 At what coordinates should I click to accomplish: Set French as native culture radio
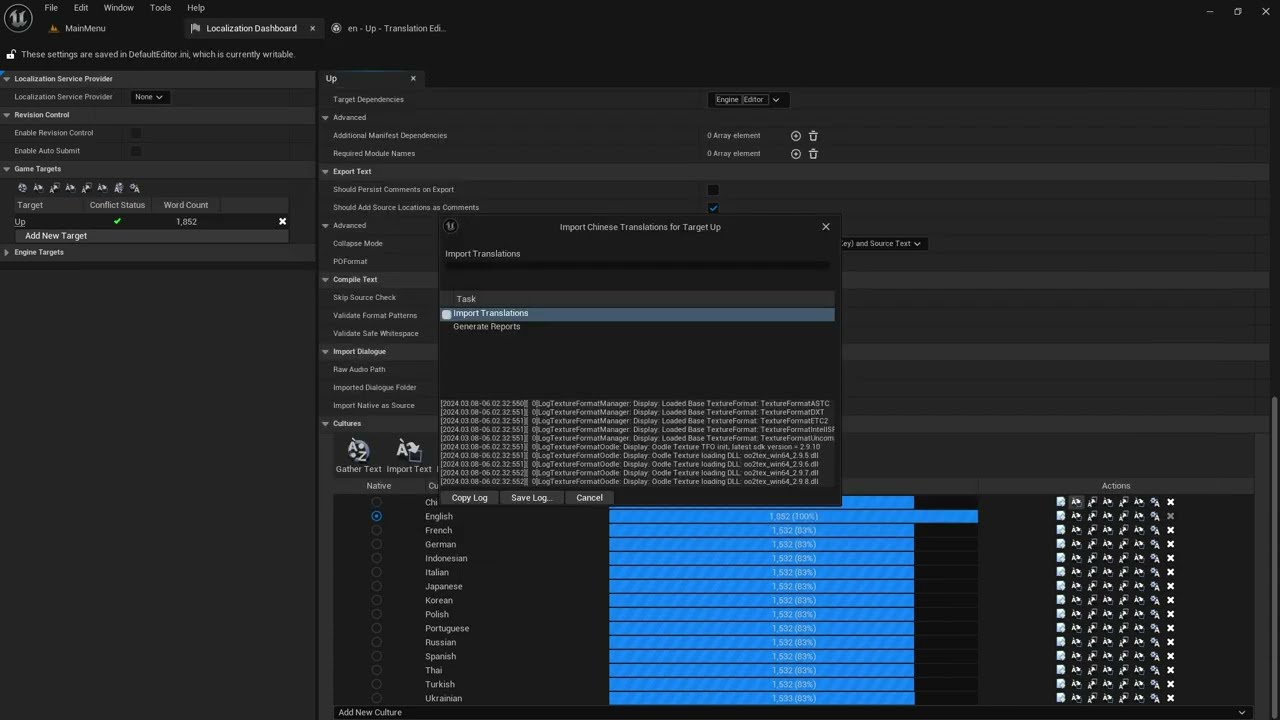(x=377, y=530)
